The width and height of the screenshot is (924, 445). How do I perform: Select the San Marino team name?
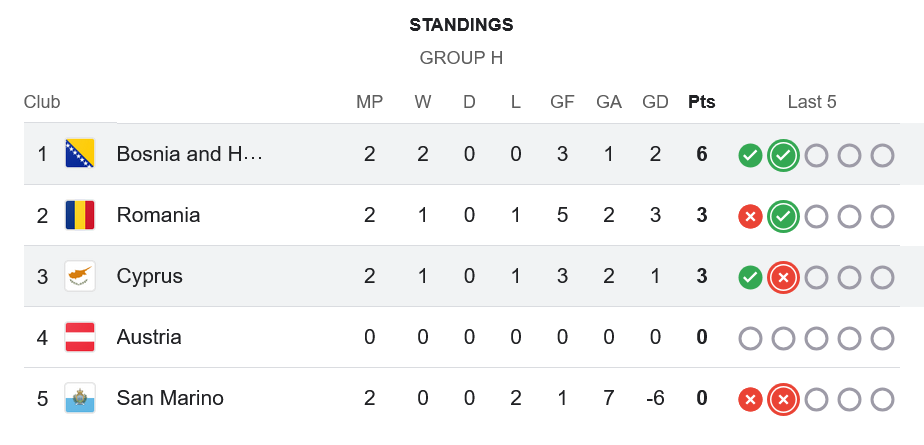click(170, 398)
